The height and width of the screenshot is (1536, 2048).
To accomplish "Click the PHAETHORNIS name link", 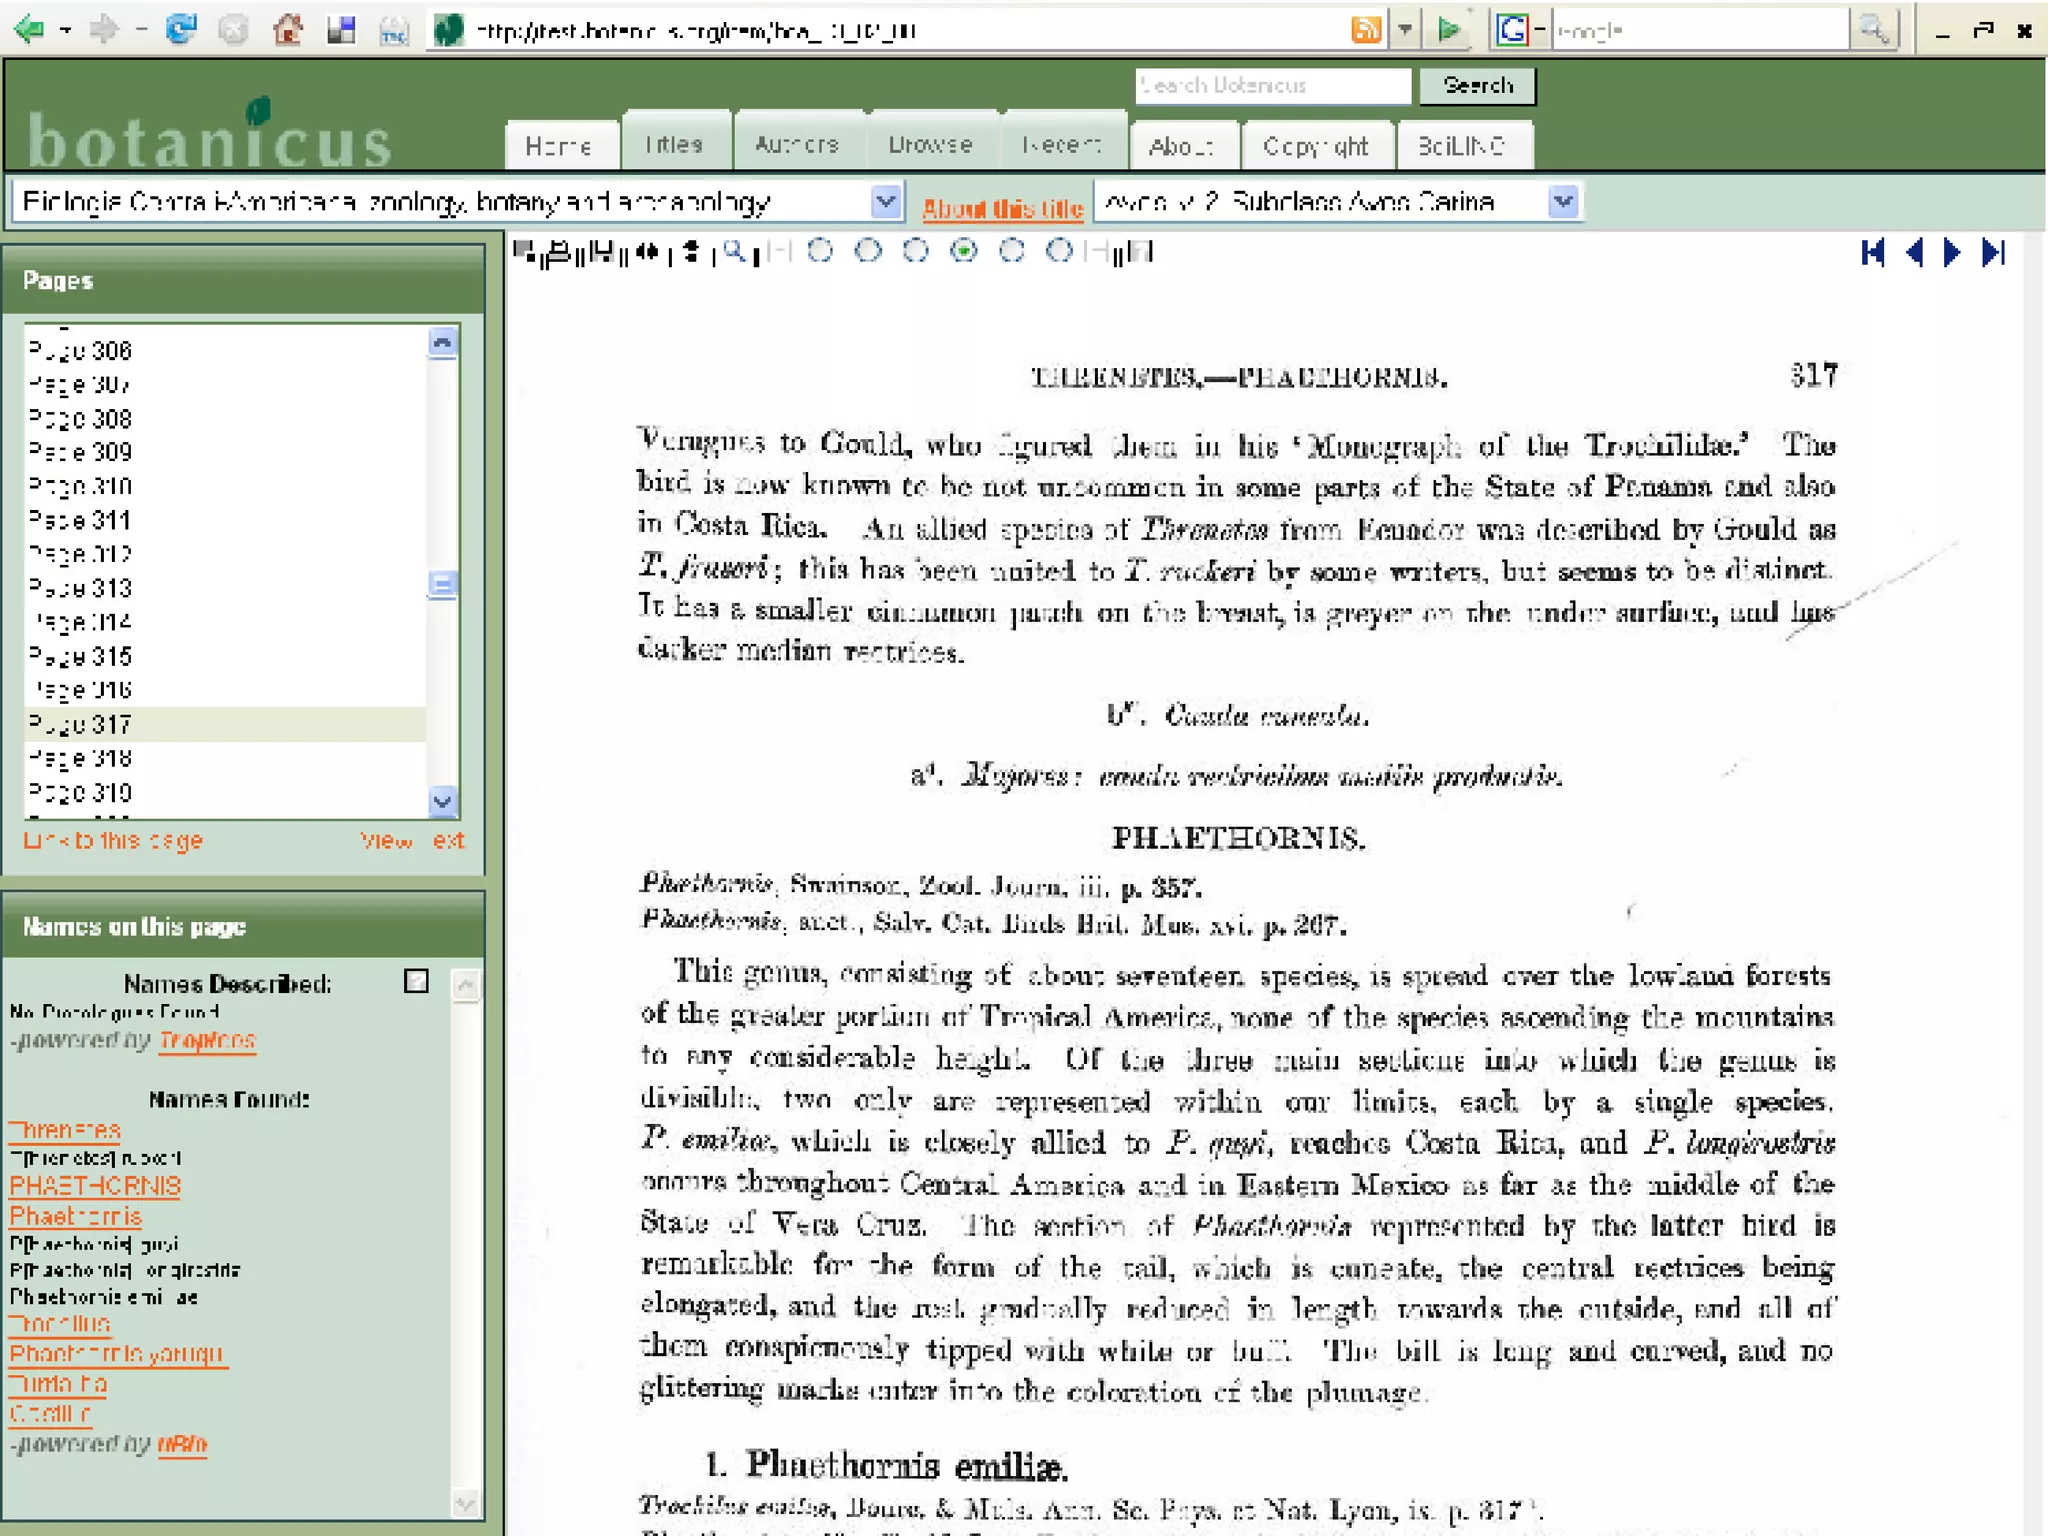I will pos(95,1186).
